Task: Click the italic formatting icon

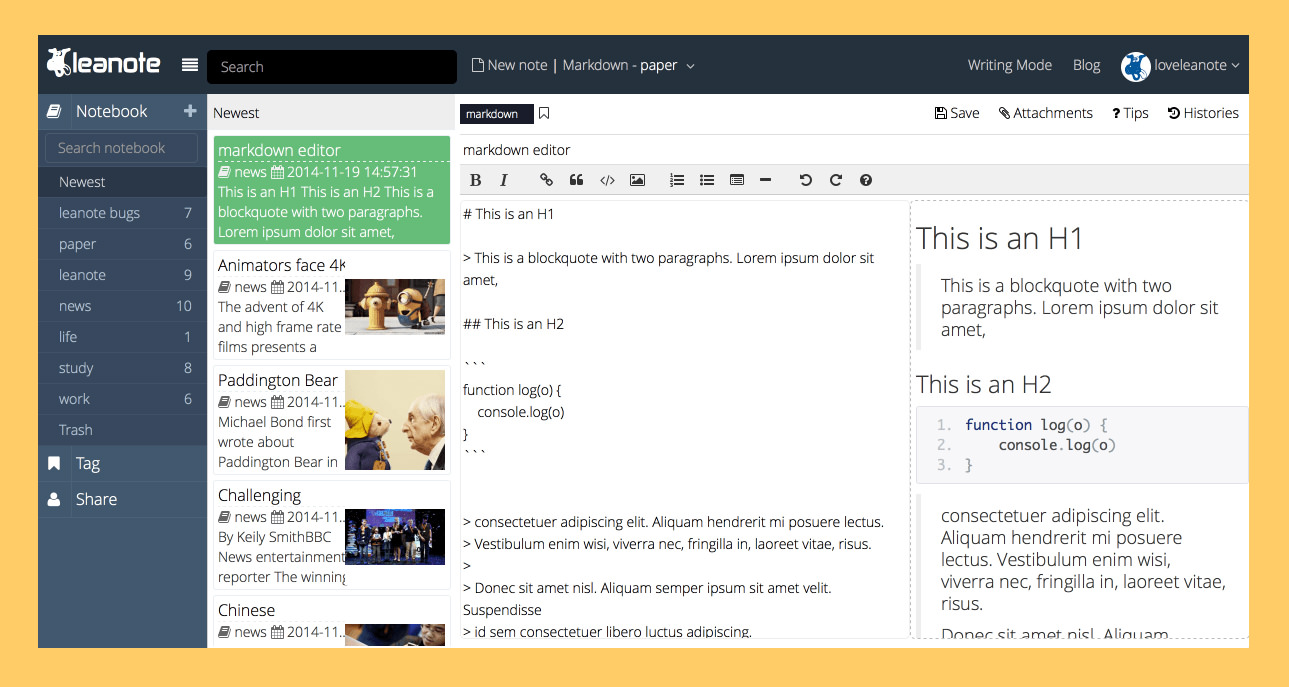Action: [504, 180]
